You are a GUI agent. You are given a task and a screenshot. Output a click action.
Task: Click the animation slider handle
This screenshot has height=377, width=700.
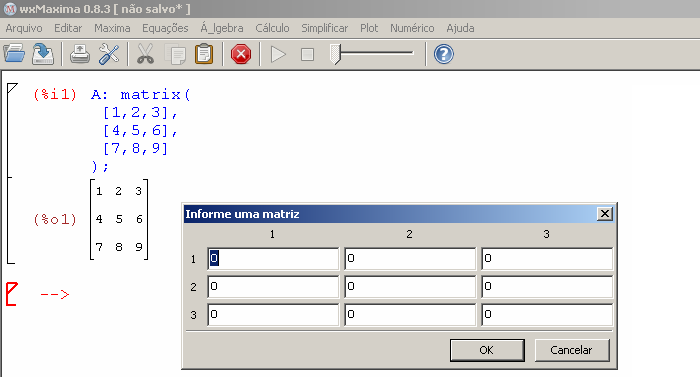click(335, 54)
